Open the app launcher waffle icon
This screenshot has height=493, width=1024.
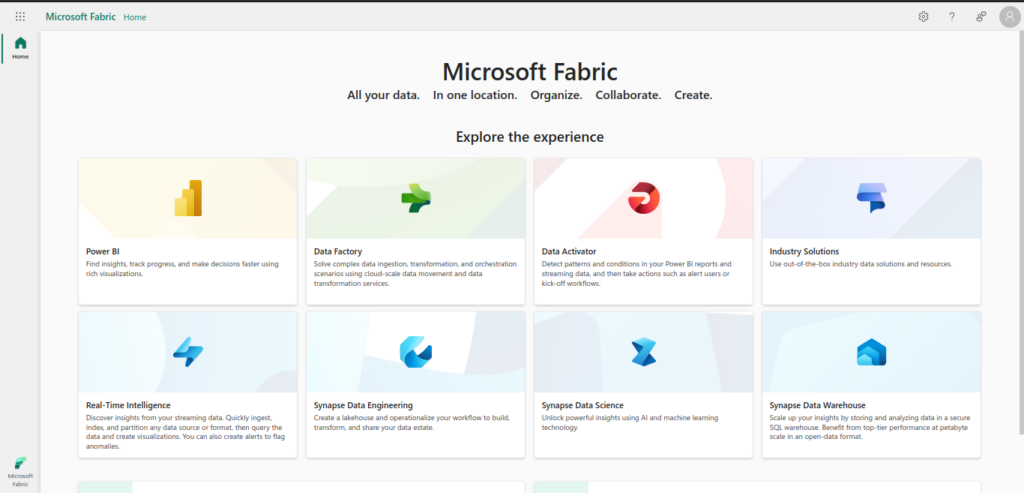point(20,17)
